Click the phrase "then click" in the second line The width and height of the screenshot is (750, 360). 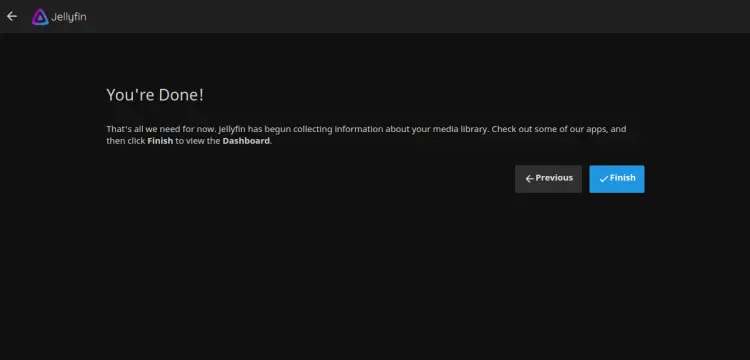pos(126,141)
